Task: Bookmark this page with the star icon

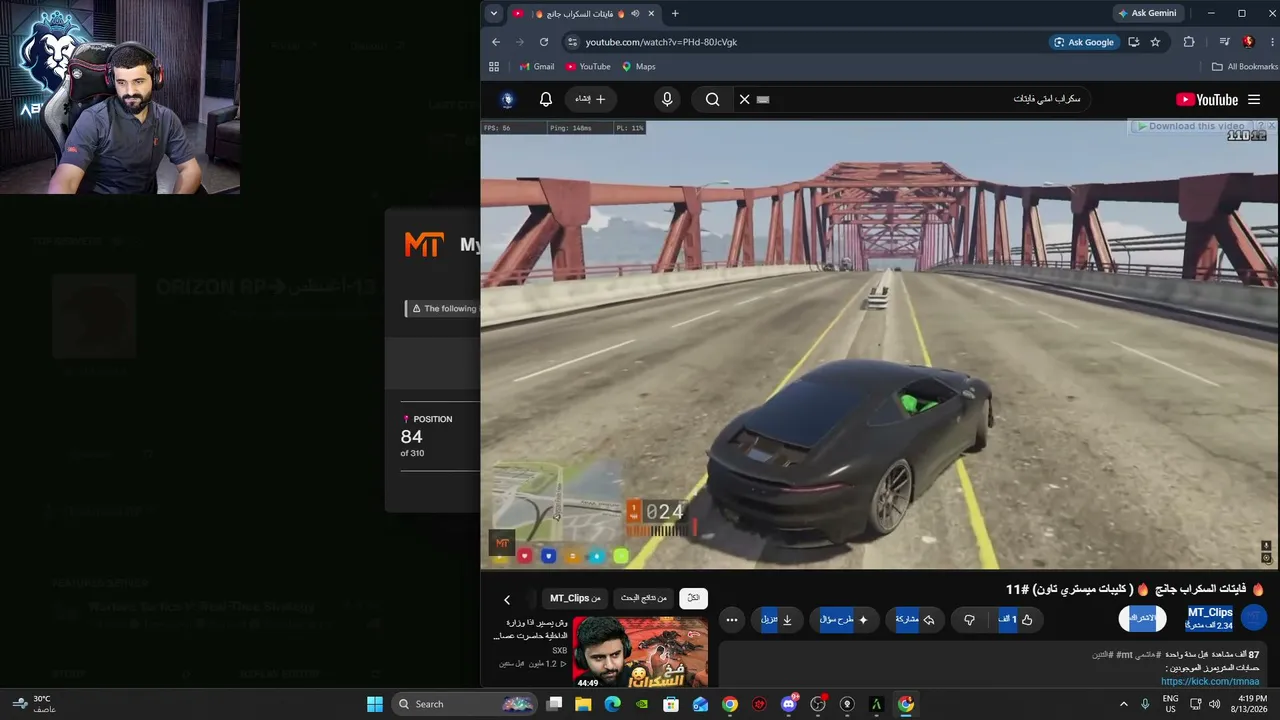Action: 1155,42
